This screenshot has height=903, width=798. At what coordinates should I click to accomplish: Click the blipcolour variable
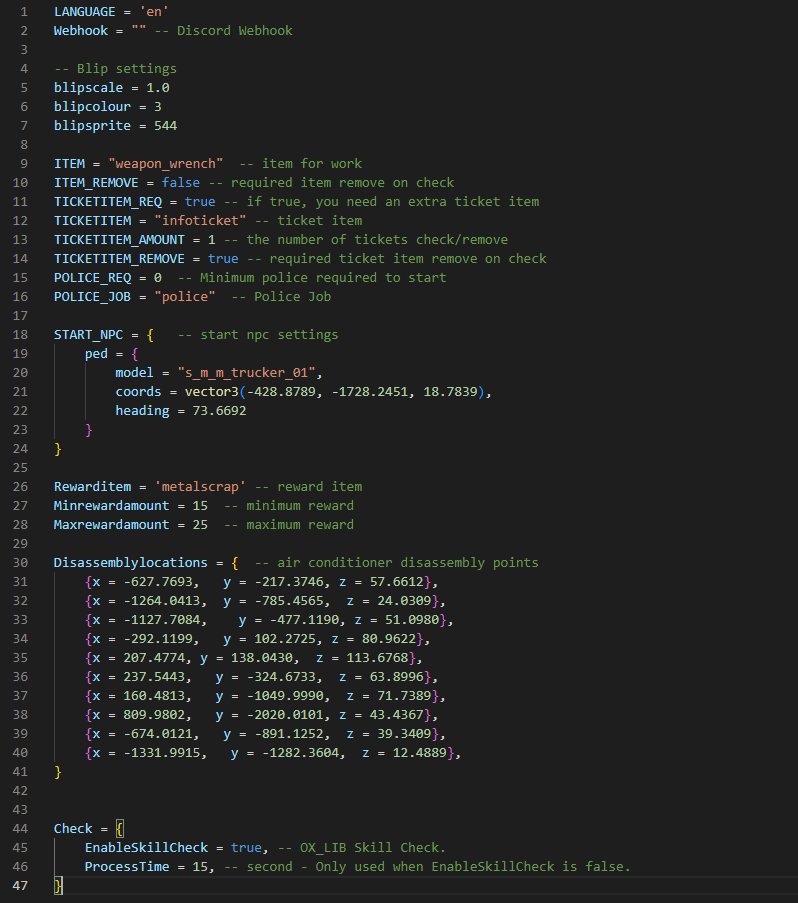(92, 107)
